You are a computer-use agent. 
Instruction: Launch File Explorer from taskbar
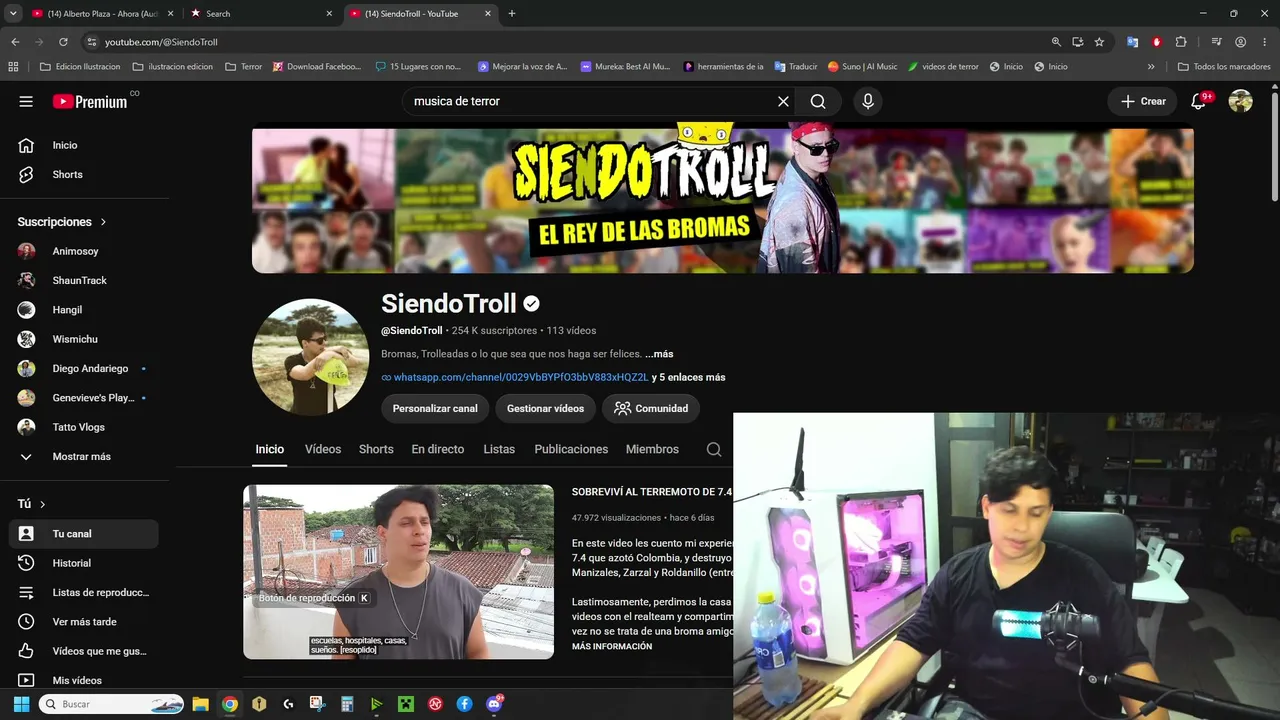(x=200, y=704)
